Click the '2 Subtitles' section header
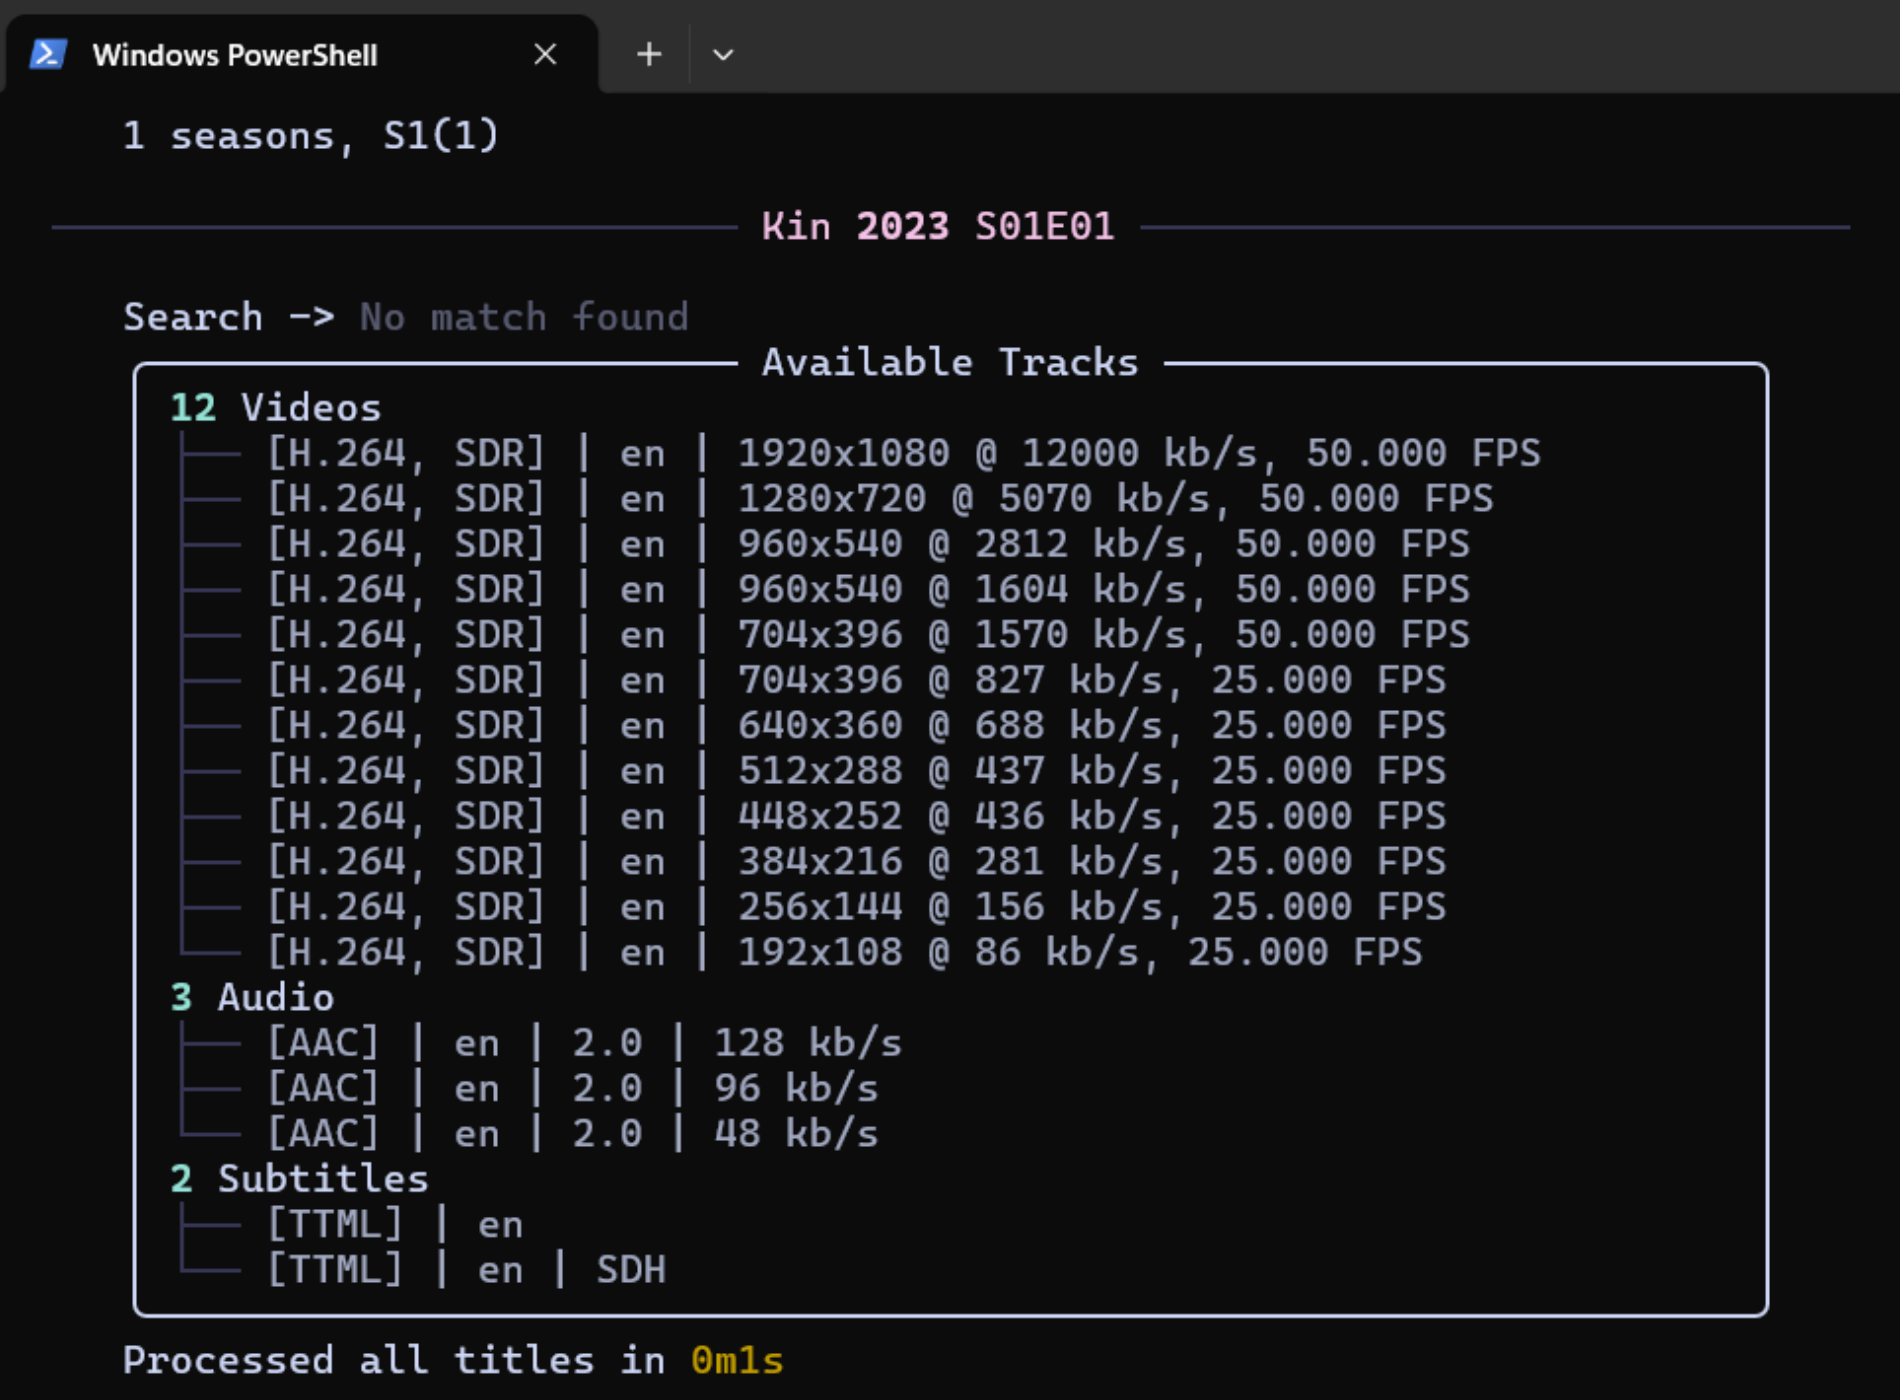 299,1179
